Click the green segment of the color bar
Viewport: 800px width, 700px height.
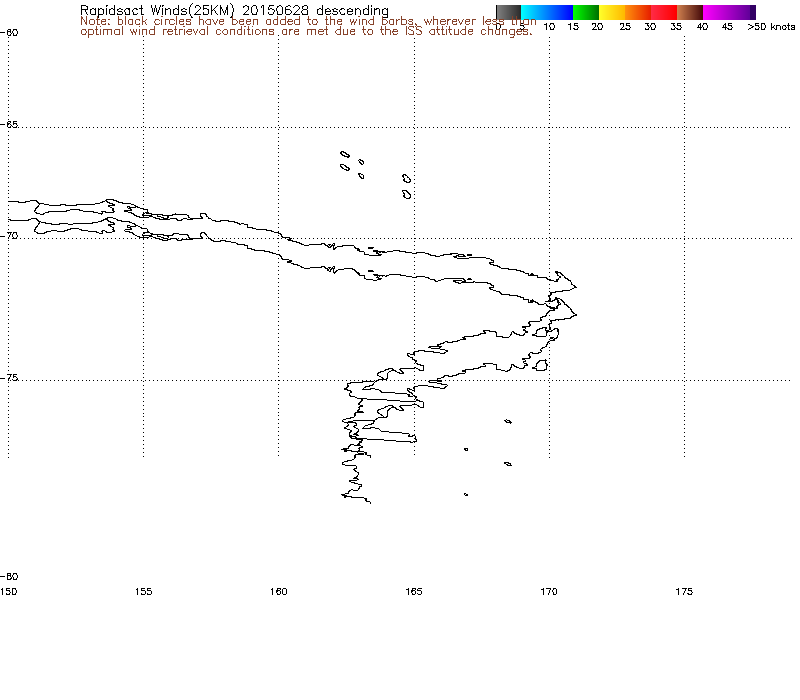(x=586, y=12)
